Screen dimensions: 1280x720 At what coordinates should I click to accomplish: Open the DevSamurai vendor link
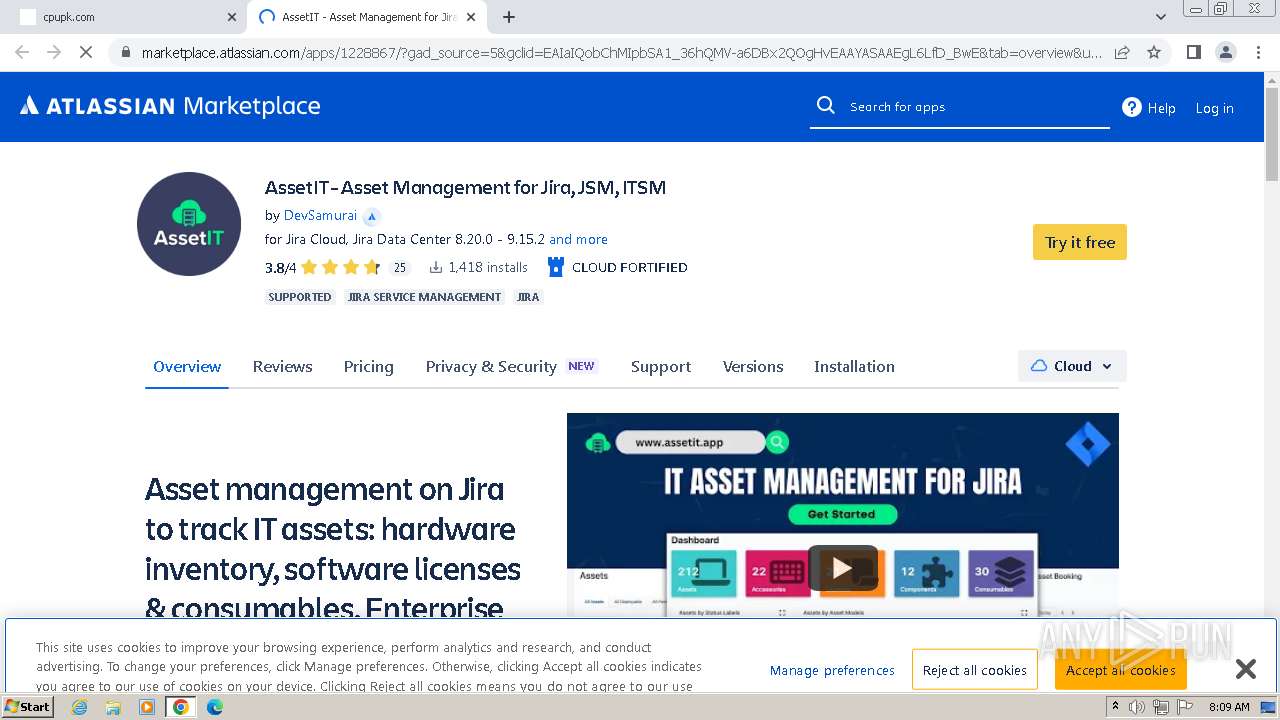[320, 215]
